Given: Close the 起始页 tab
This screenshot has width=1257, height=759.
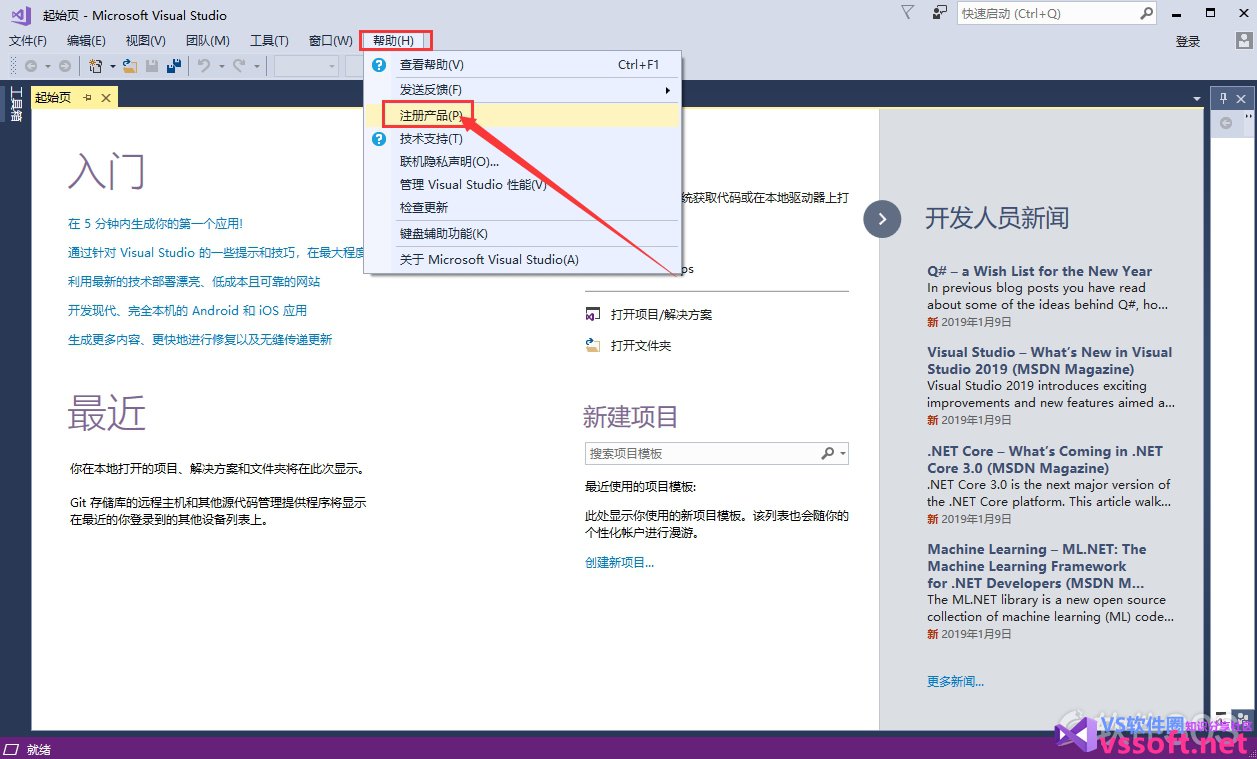Looking at the screenshot, I should [105, 97].
